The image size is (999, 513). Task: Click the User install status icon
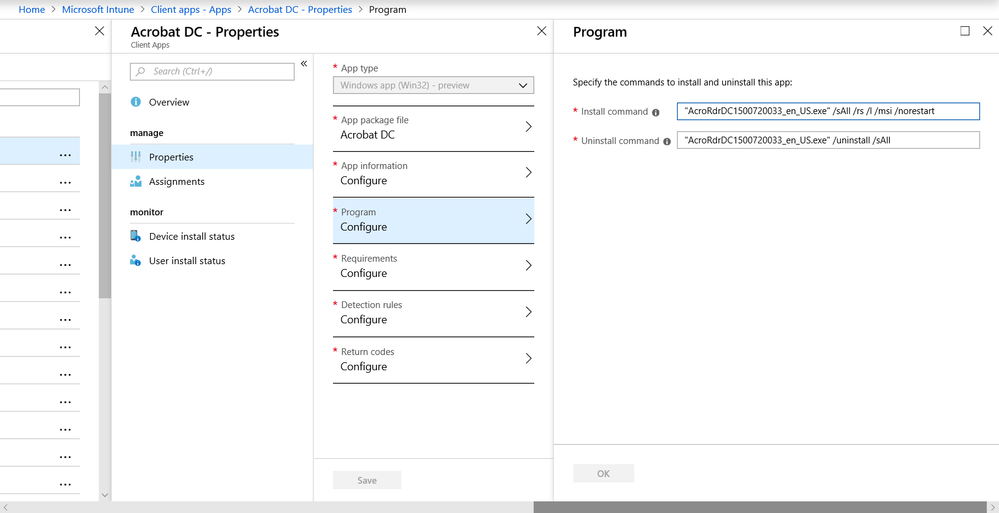click(135, 261)
